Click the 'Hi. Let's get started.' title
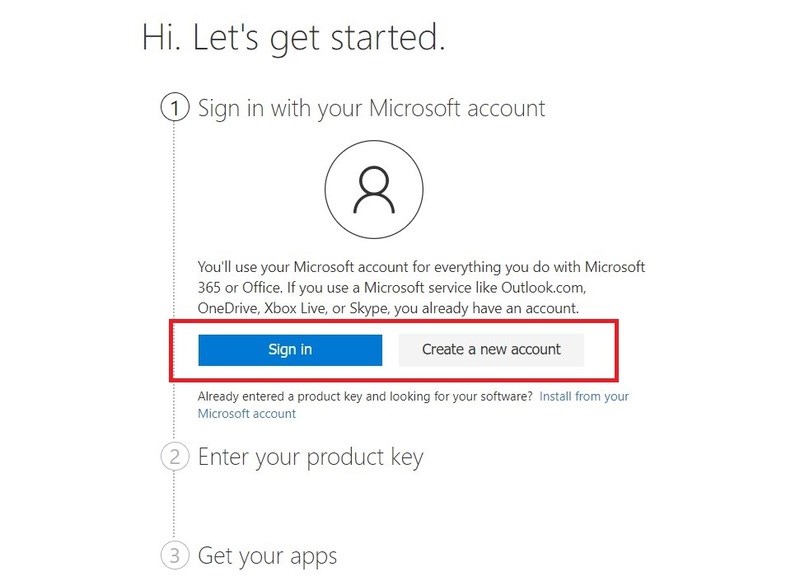The image size is (800, 586). pos(294,38)
